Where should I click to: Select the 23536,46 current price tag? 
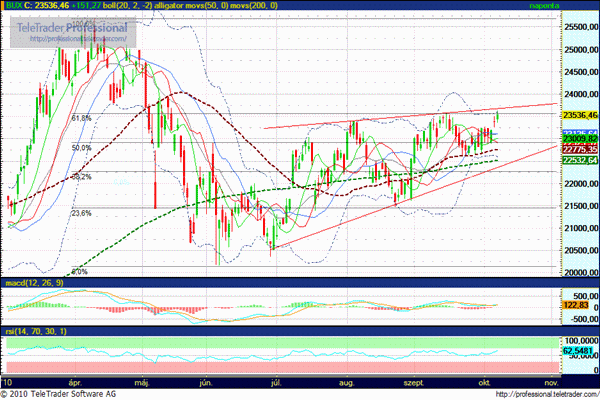point(576,115)
